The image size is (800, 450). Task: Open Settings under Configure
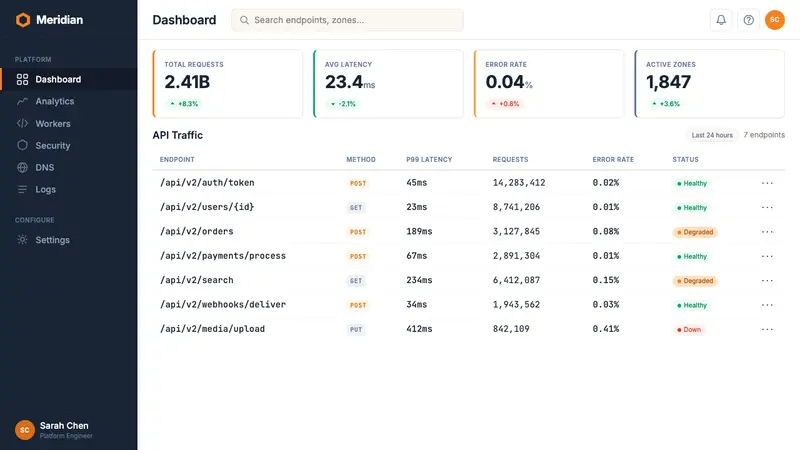click(x=68, y=240)
